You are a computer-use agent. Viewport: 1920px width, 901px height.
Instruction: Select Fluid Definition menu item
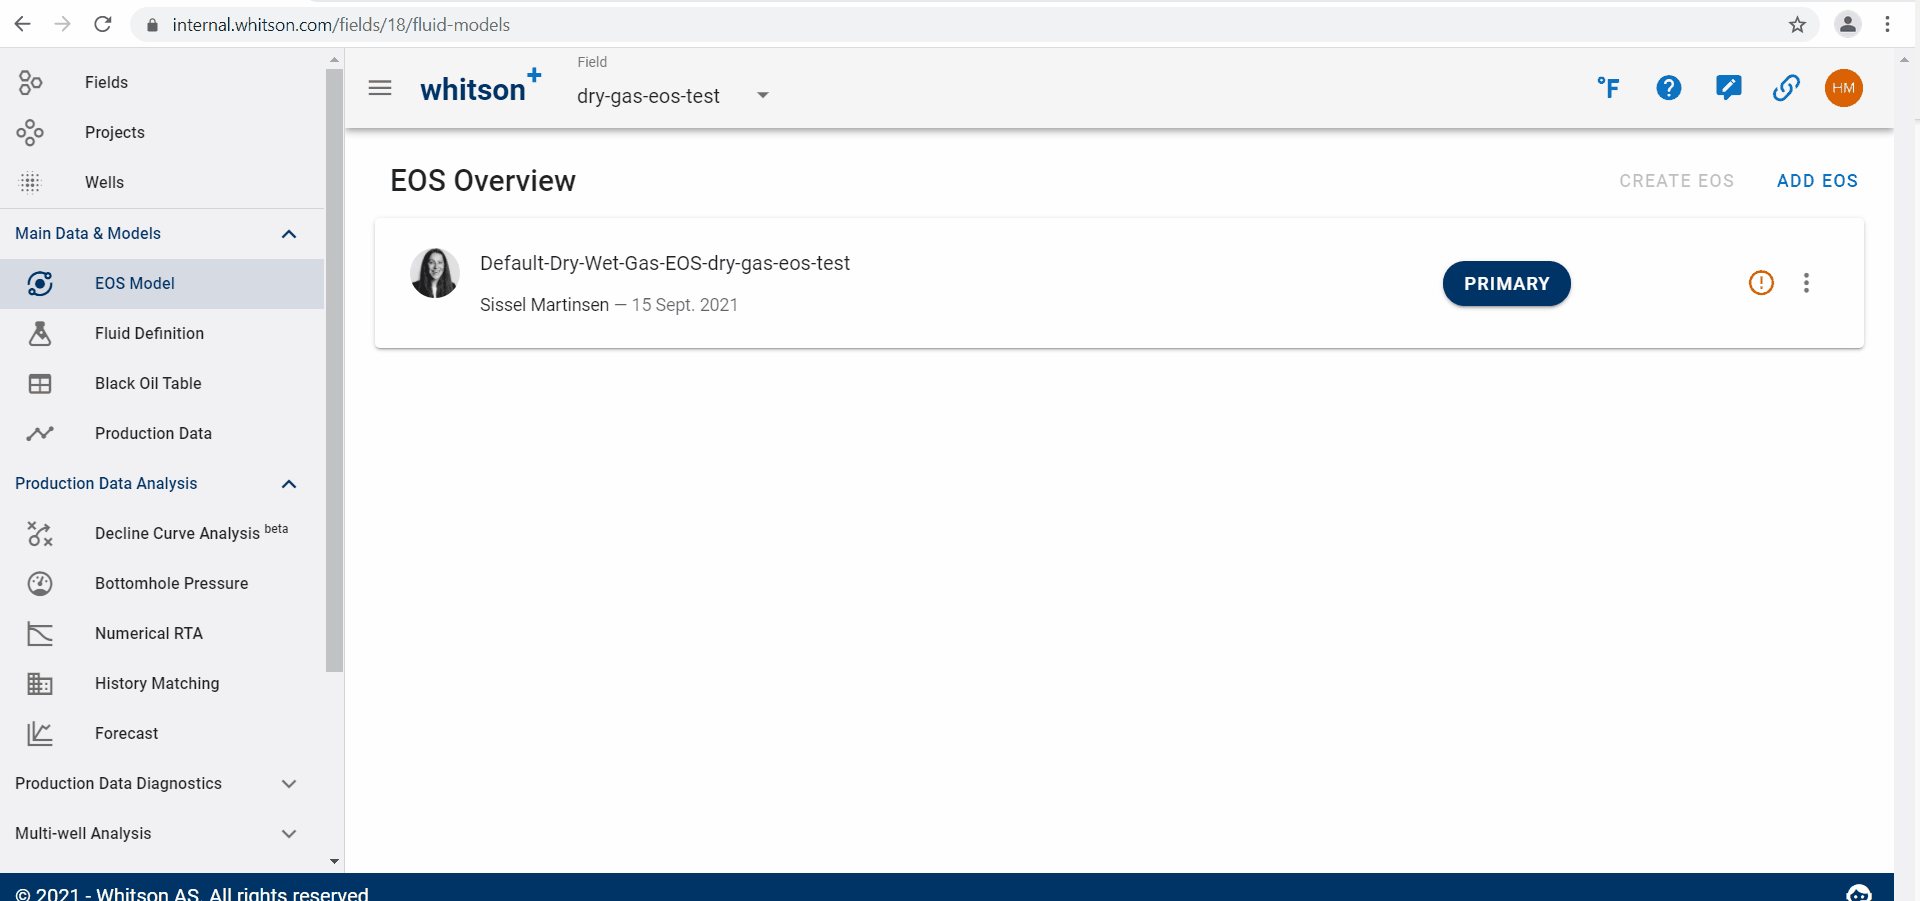coord(162,333)
